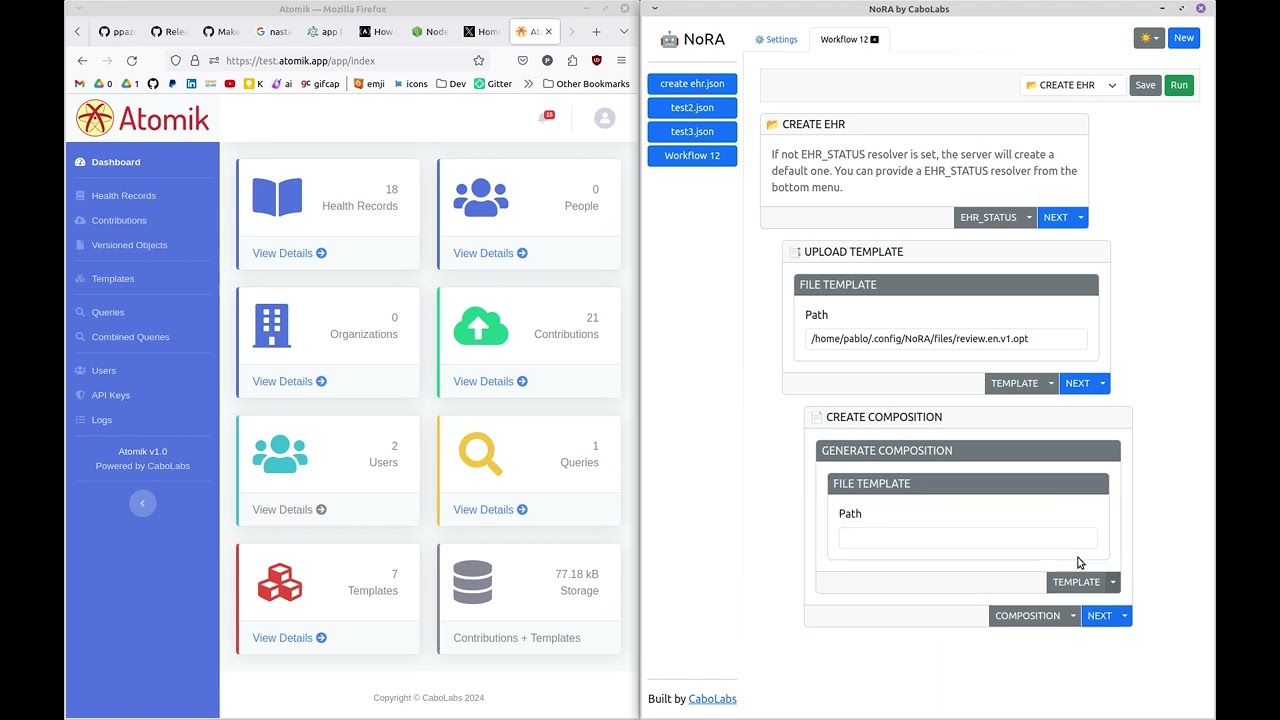The height and width of the screenshot is (720, 1280).
Task: Reload the page in Firefox
Action: (131, 60)
